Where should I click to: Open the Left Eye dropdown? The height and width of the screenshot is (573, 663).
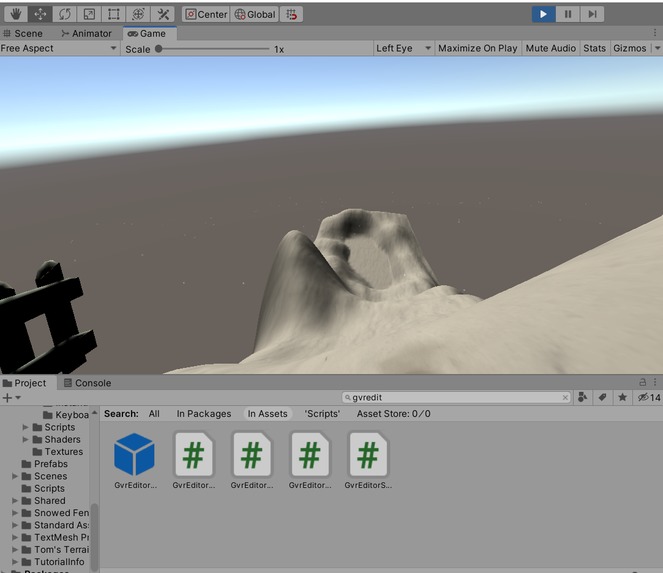coord(404,49)
